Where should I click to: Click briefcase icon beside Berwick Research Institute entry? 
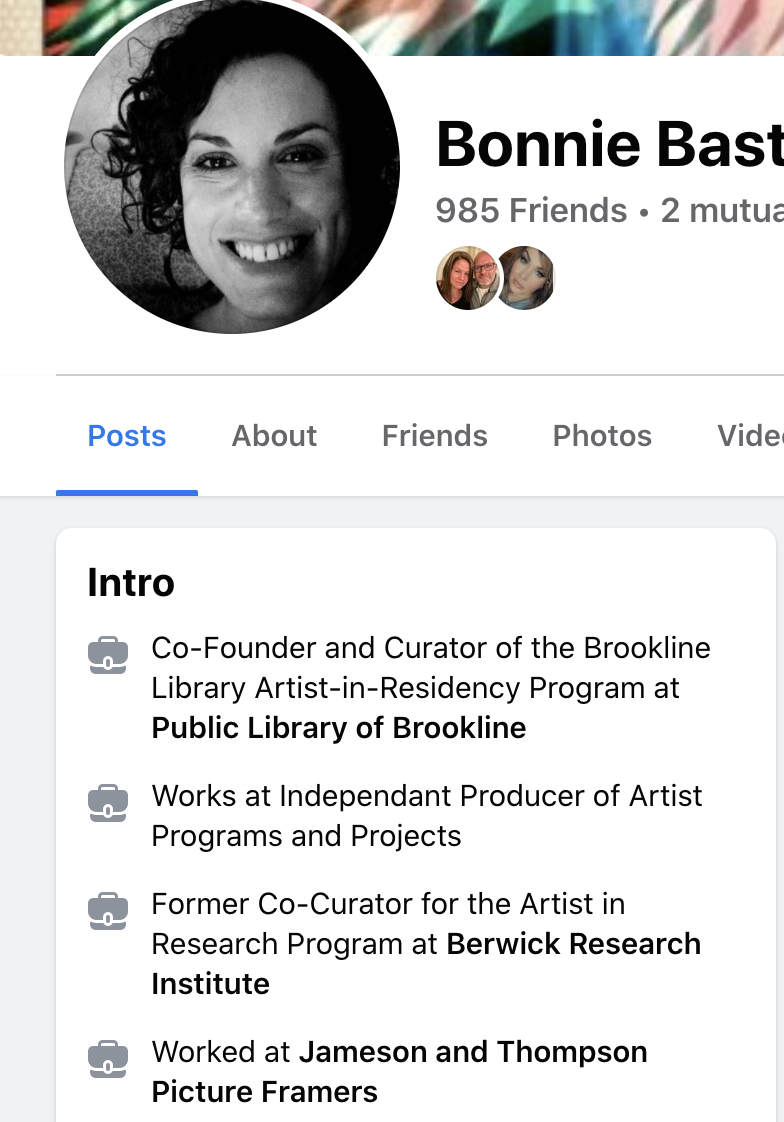tap(108, 911)
